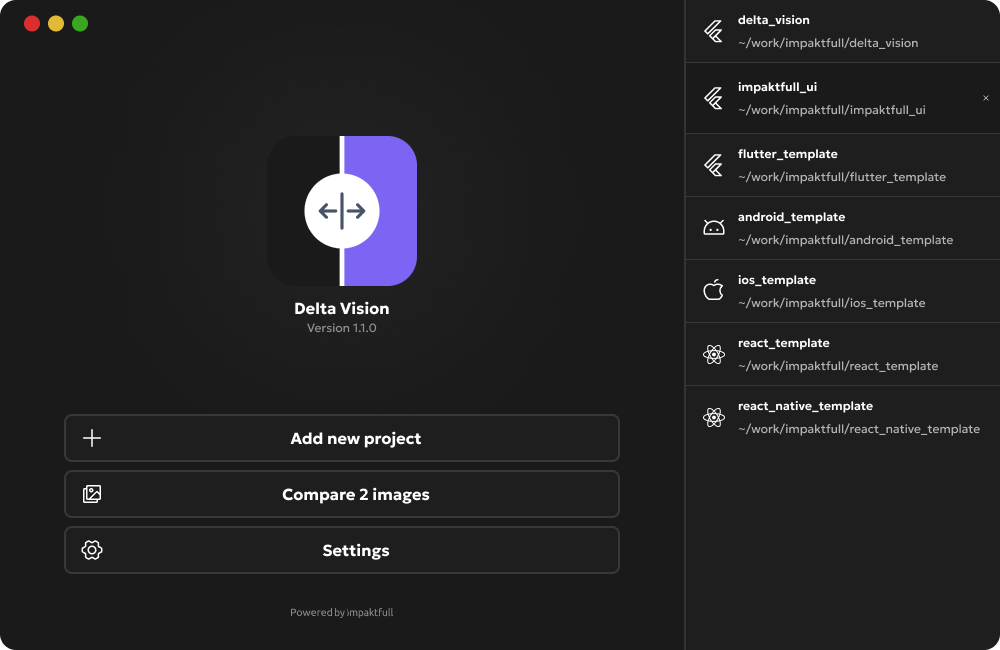Click path ~/work/impaktfull/react_native_template

pyautogui.click(x=859, y=429)
